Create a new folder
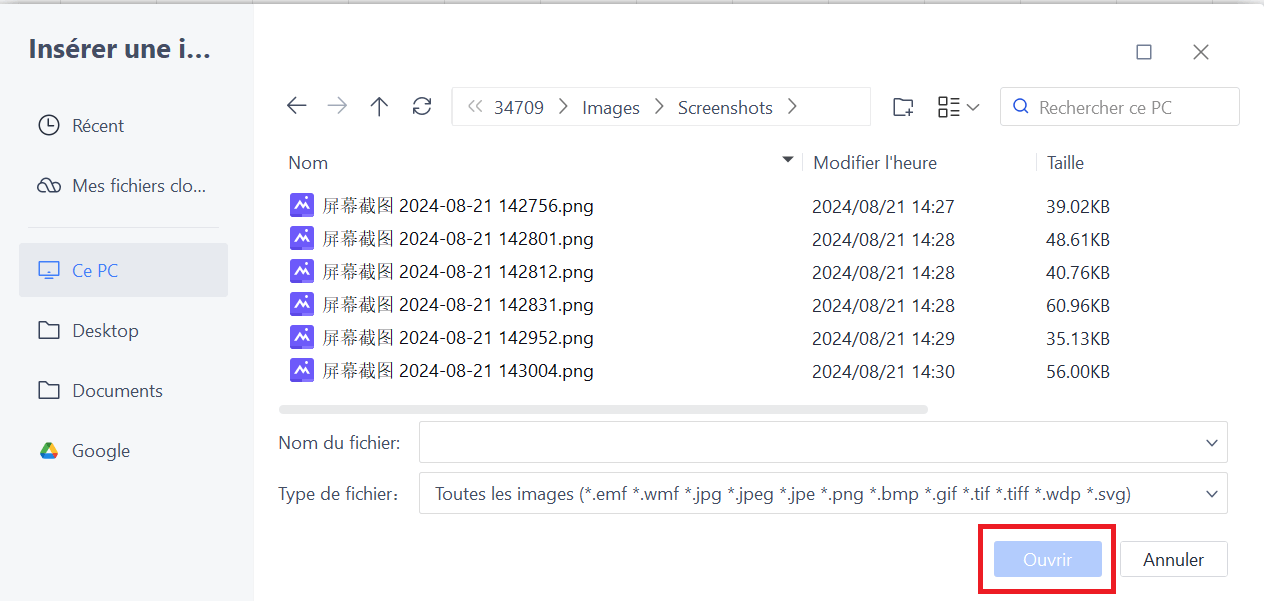Viewport: 1264px width, 601px height. click(903, 107)
